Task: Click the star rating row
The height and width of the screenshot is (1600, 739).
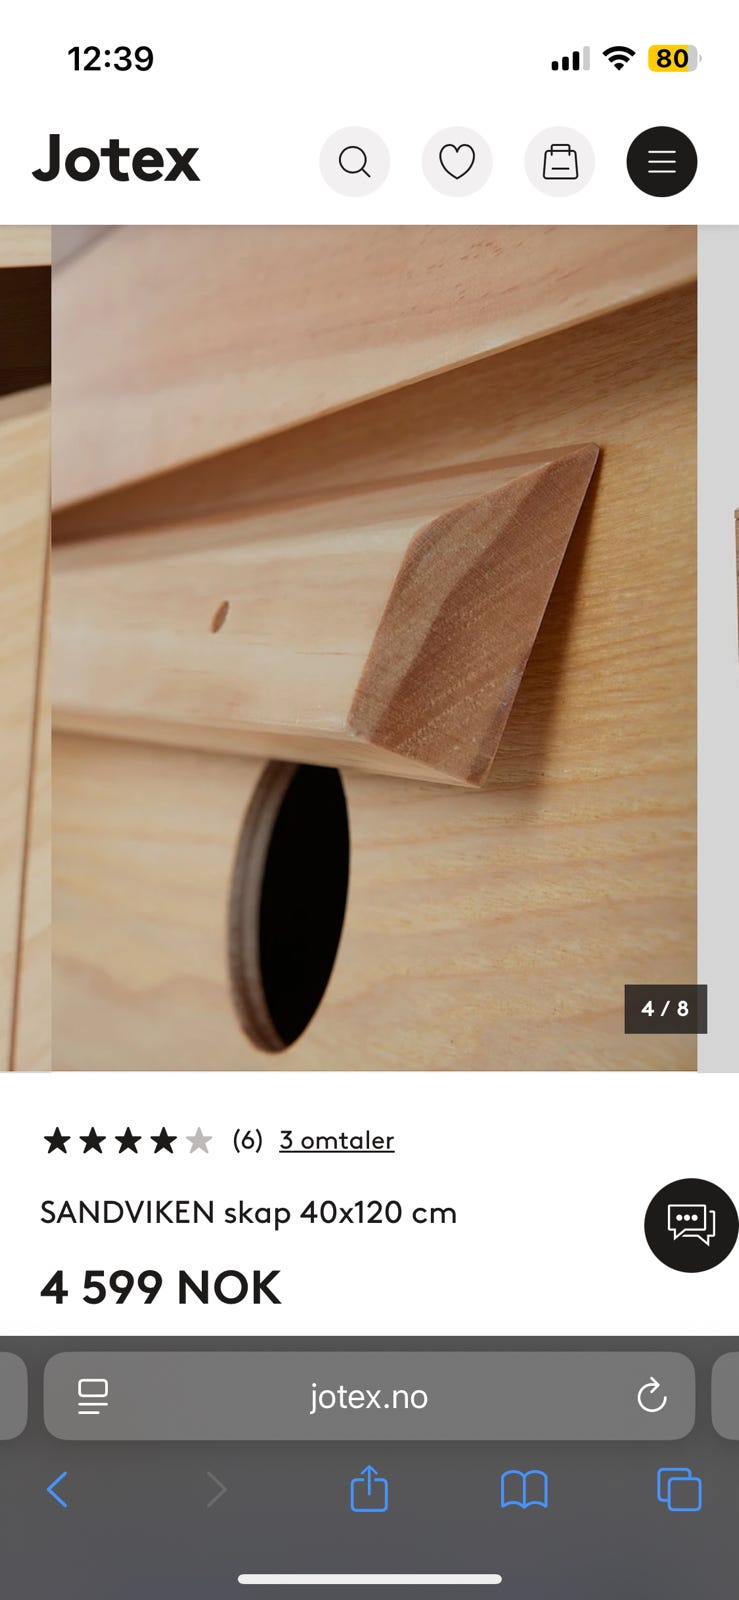Action: [128, 1140]
